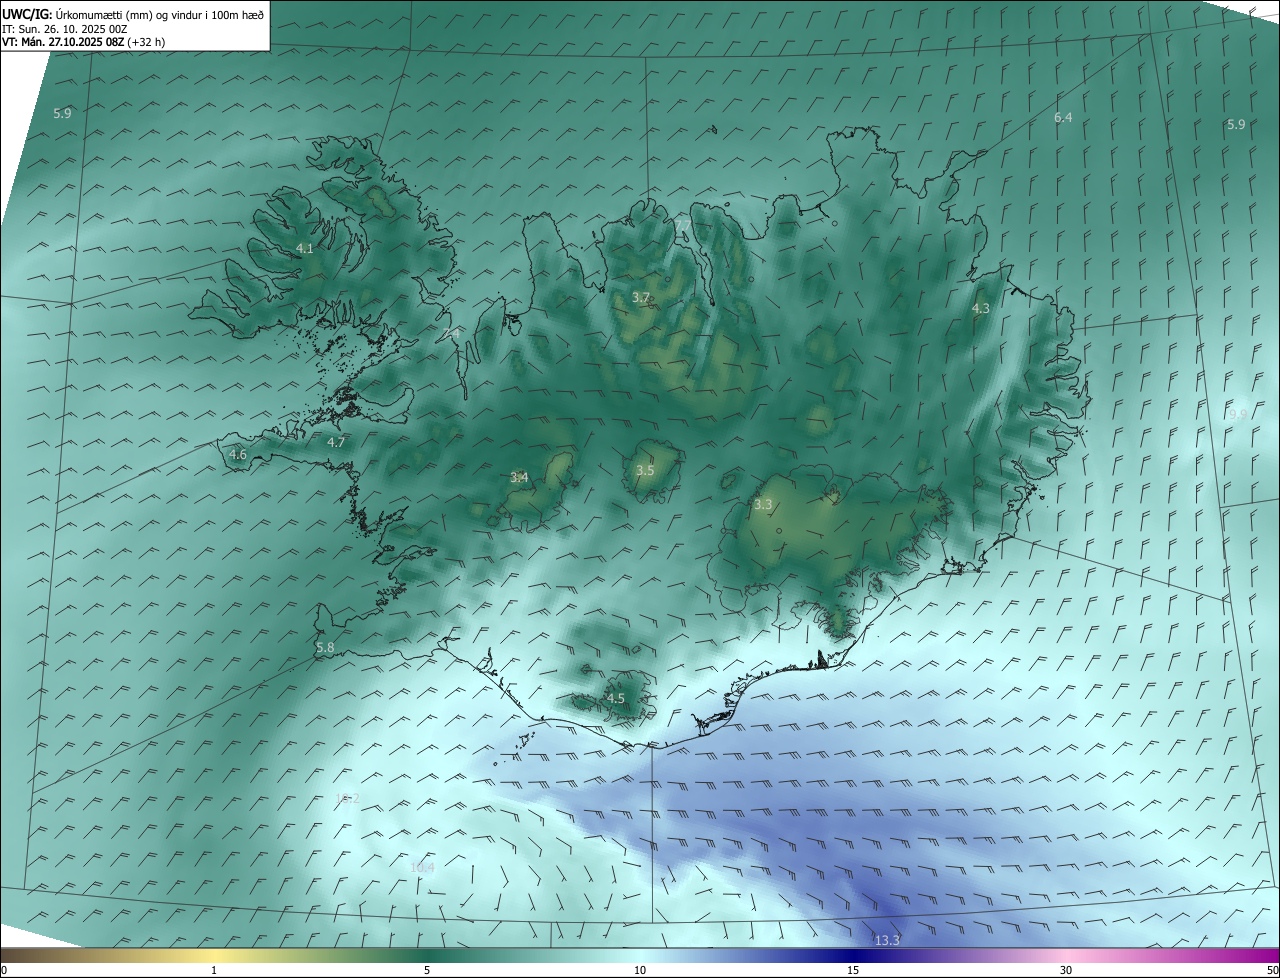Select the 4.7 value label on the map
1280x978 pixels.
(336, 442)
